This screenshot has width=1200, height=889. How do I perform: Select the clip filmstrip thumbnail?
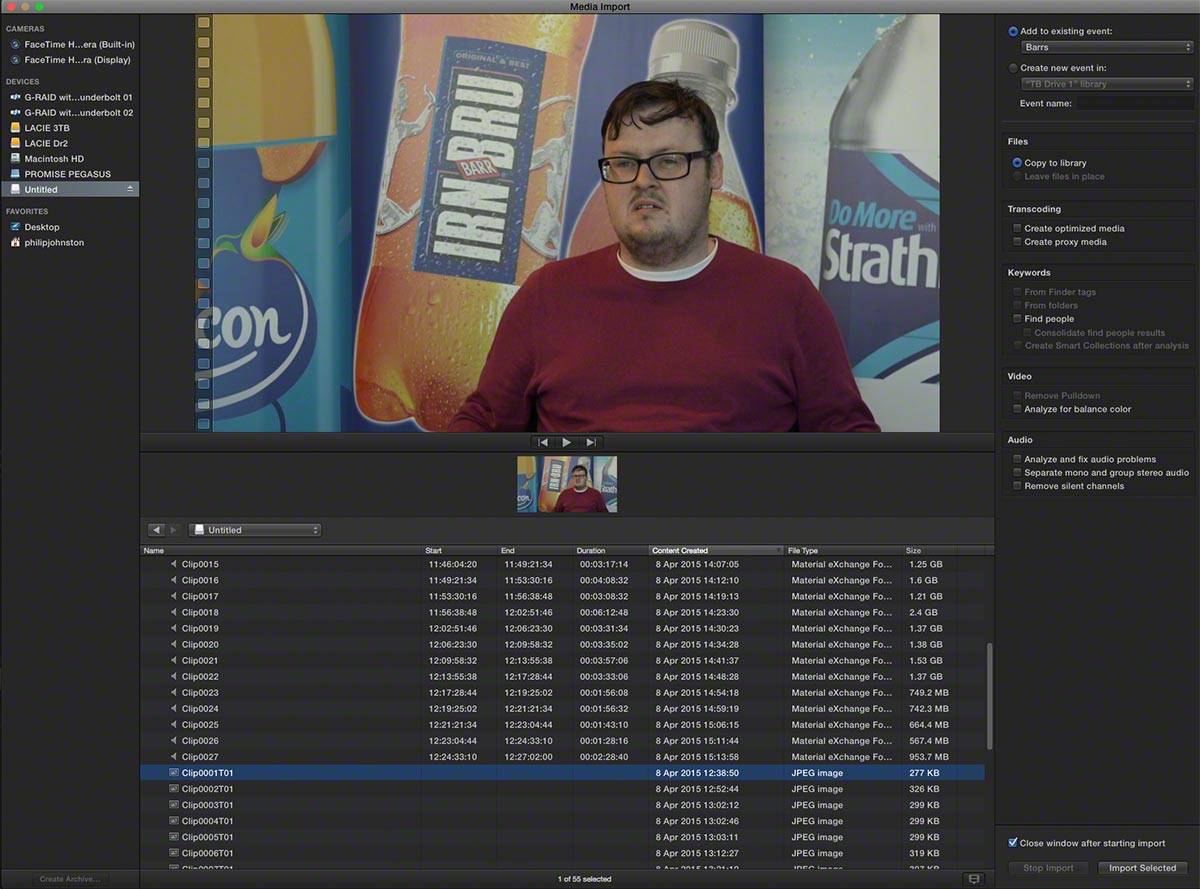tap(567, 484)
